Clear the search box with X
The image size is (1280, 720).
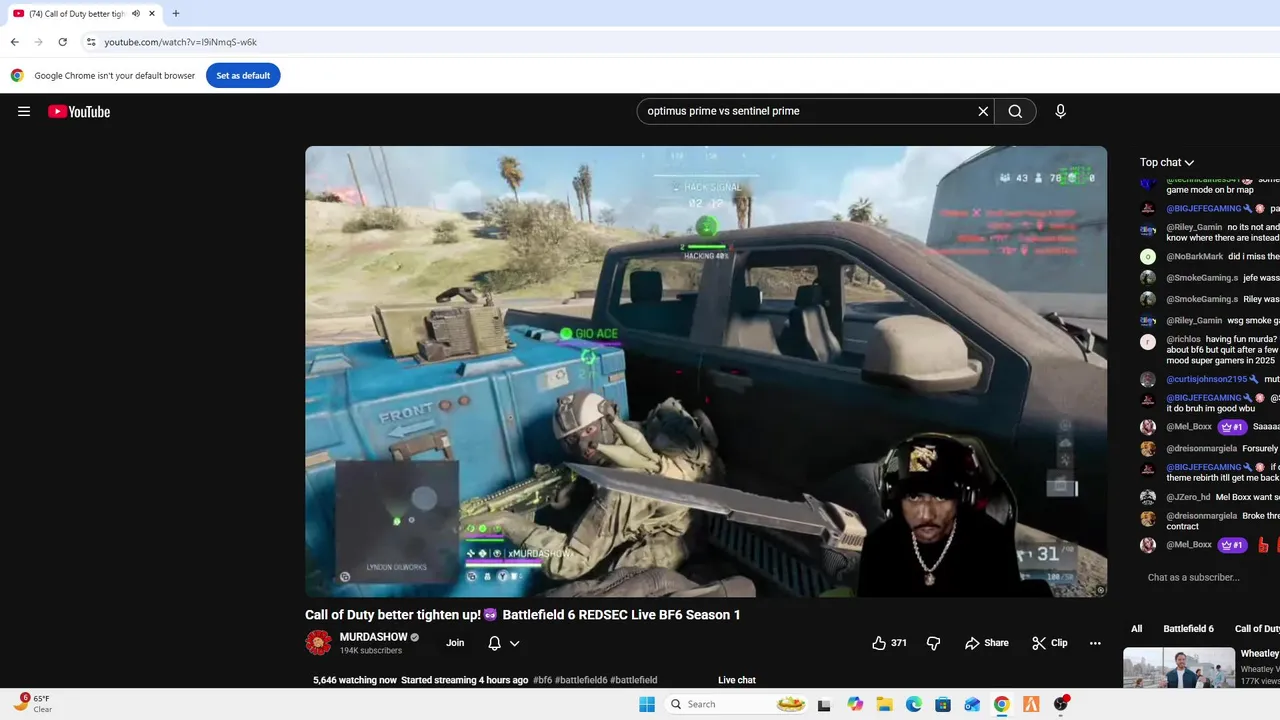[983, 111]
